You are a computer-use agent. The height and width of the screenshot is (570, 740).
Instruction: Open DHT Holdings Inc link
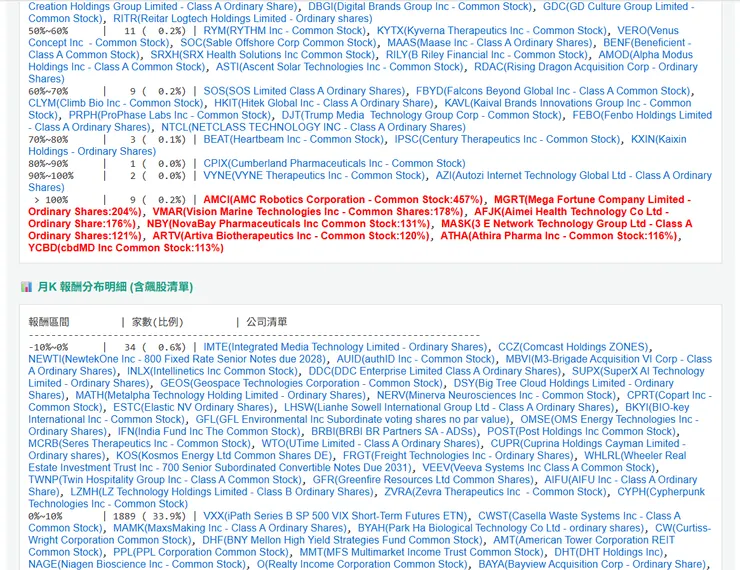click(x=609, y=552)
